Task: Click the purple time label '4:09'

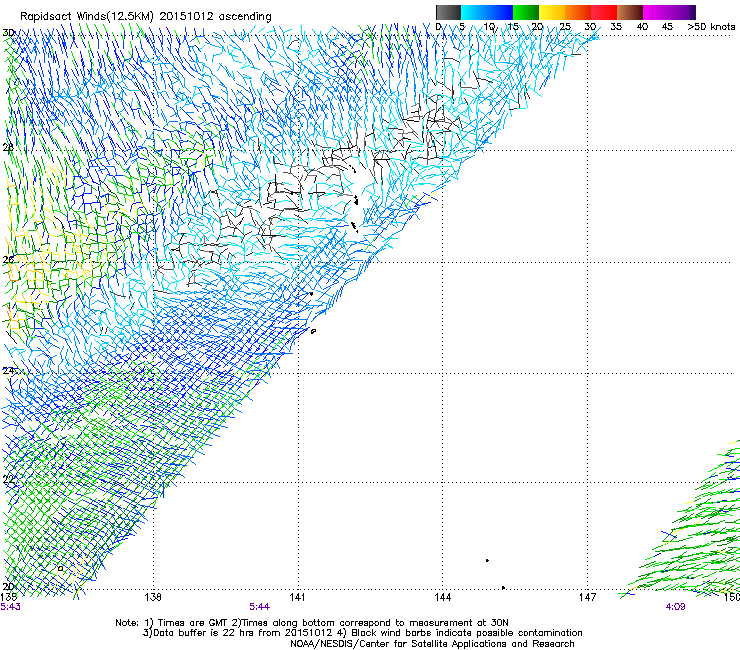Action: point(675,607)
